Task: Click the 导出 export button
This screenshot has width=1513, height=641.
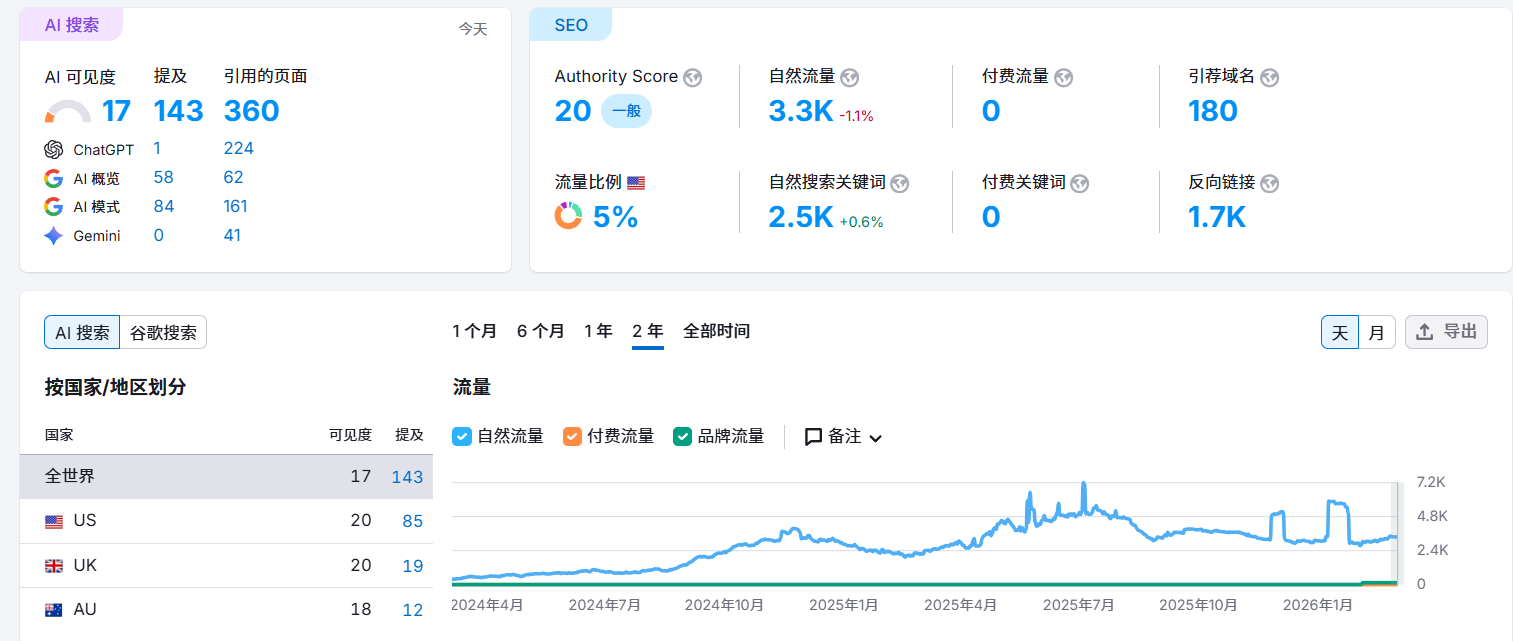Action: tap(1446, 332)
